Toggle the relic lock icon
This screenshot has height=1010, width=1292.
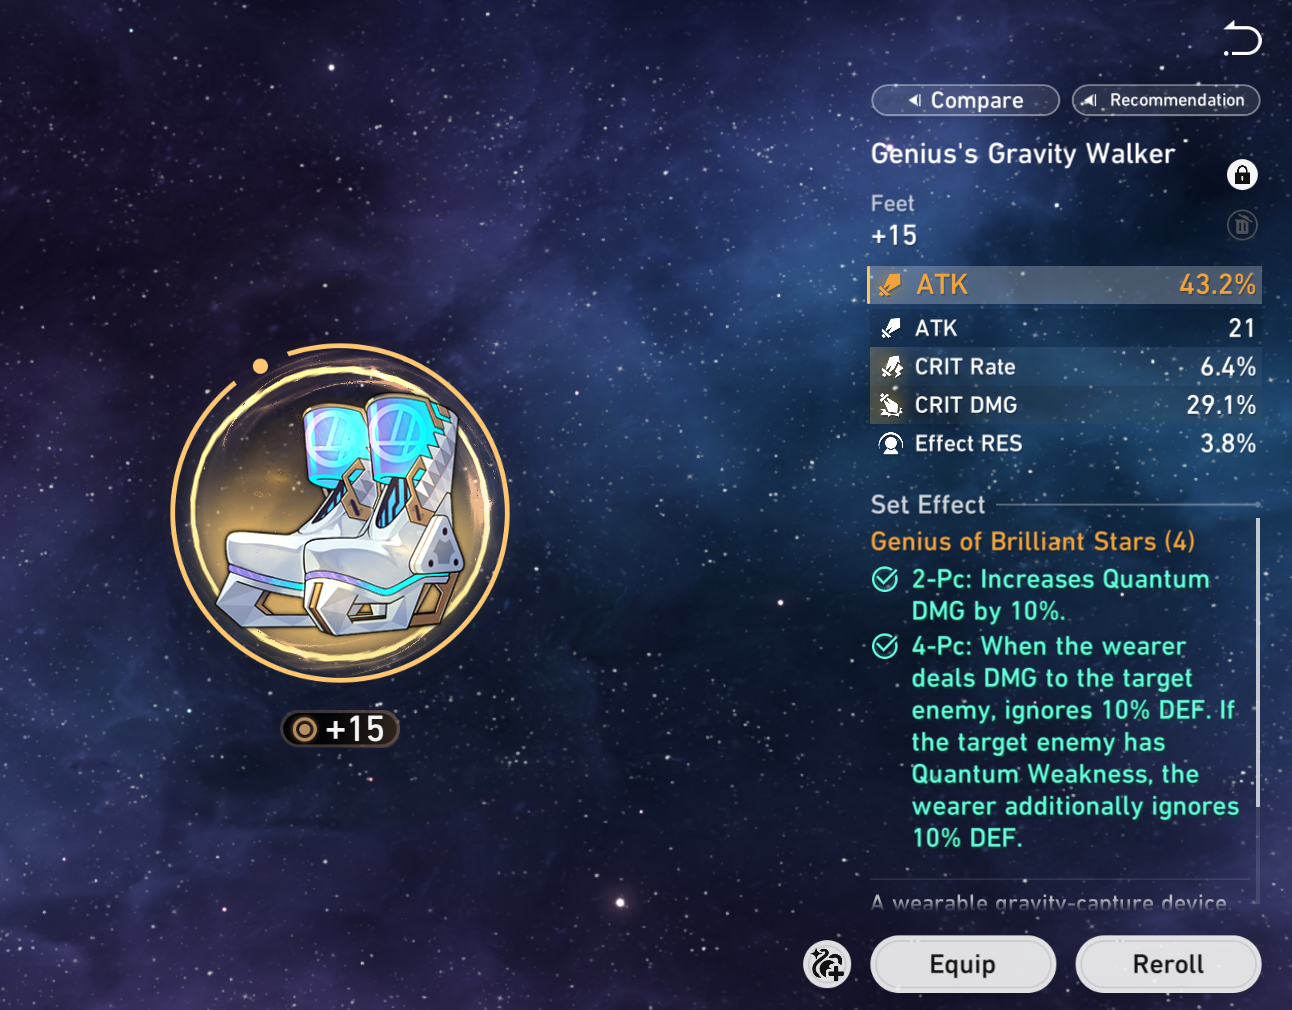1242,175
